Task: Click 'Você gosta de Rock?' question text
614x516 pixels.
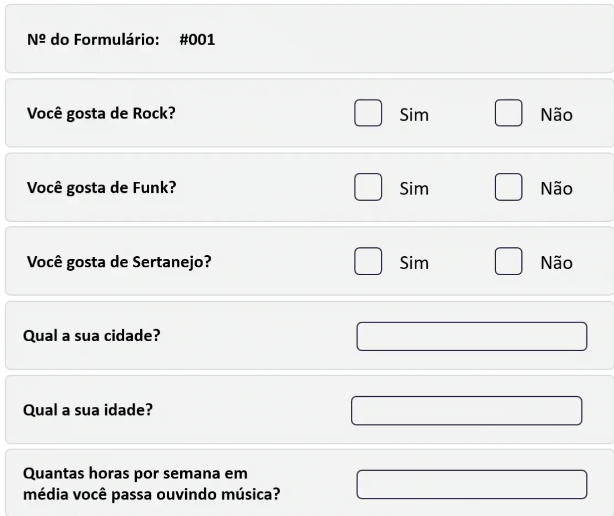Action: coord(101,112)
